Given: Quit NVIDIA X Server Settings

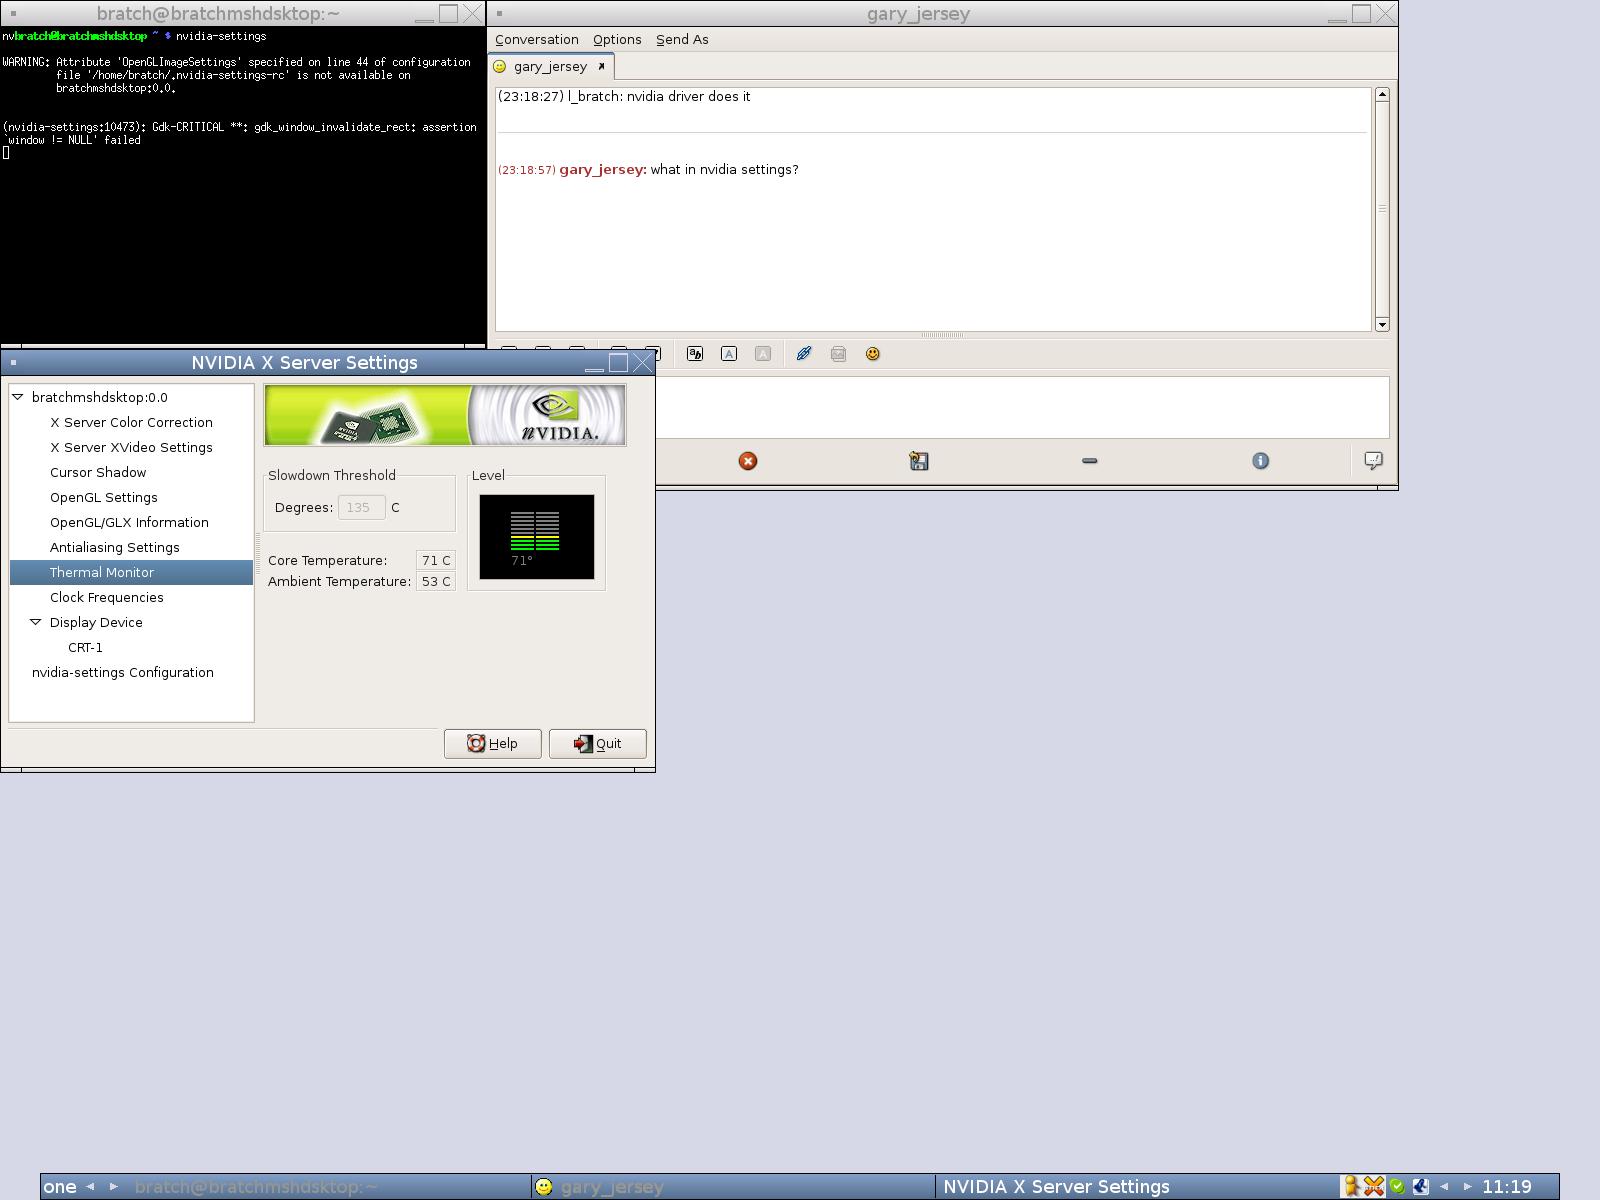Looking at the screenshot, I should (598, 743).
